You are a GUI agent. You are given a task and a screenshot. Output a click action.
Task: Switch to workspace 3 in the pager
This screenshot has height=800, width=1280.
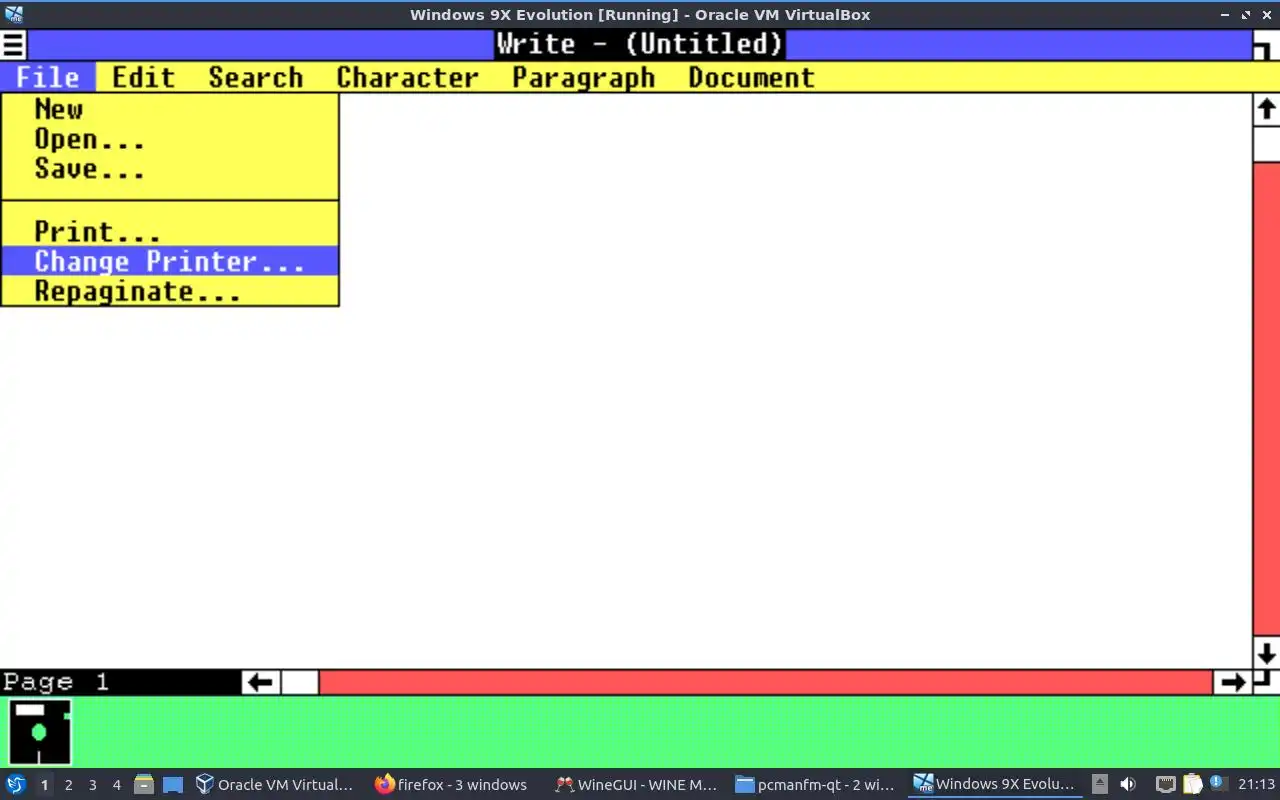[x=93, y=785]
